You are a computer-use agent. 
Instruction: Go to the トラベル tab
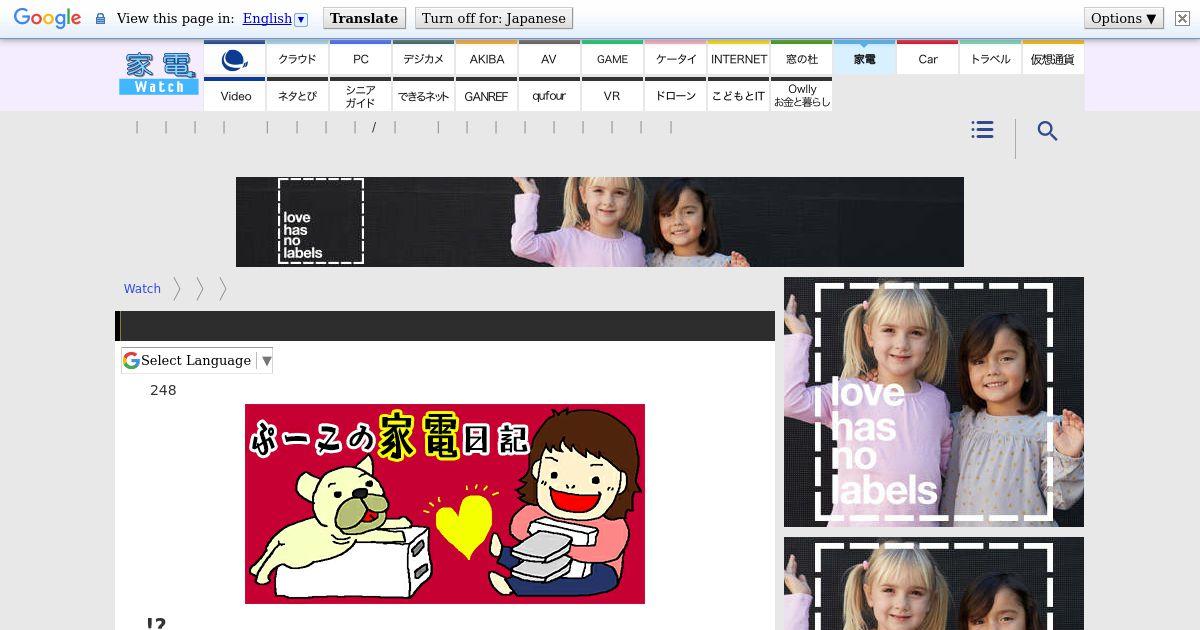(990, 59)
